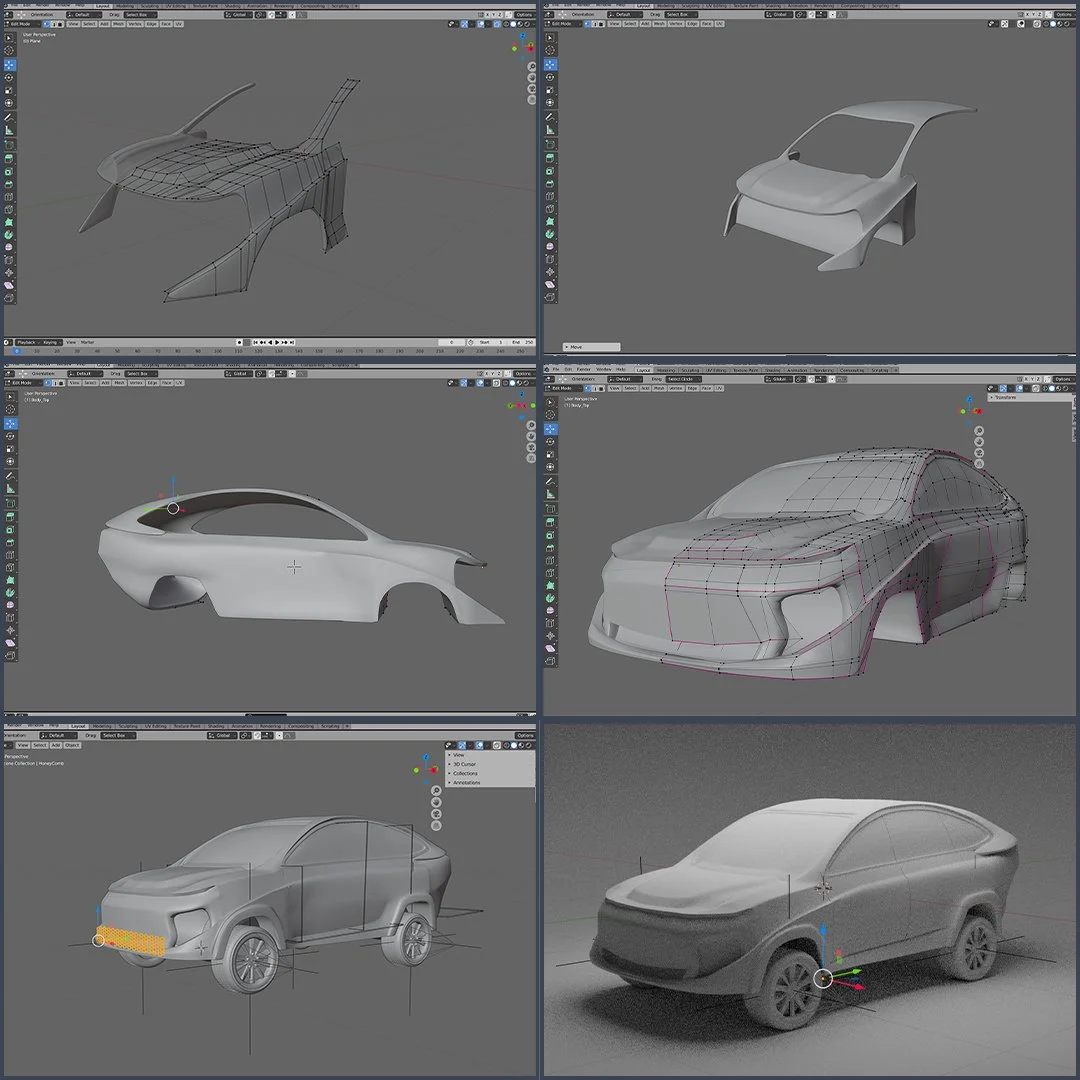Screen dimensions: 1080x1080
Task: Switch to rendered shading in top-left panel
Action: point(526,24)
